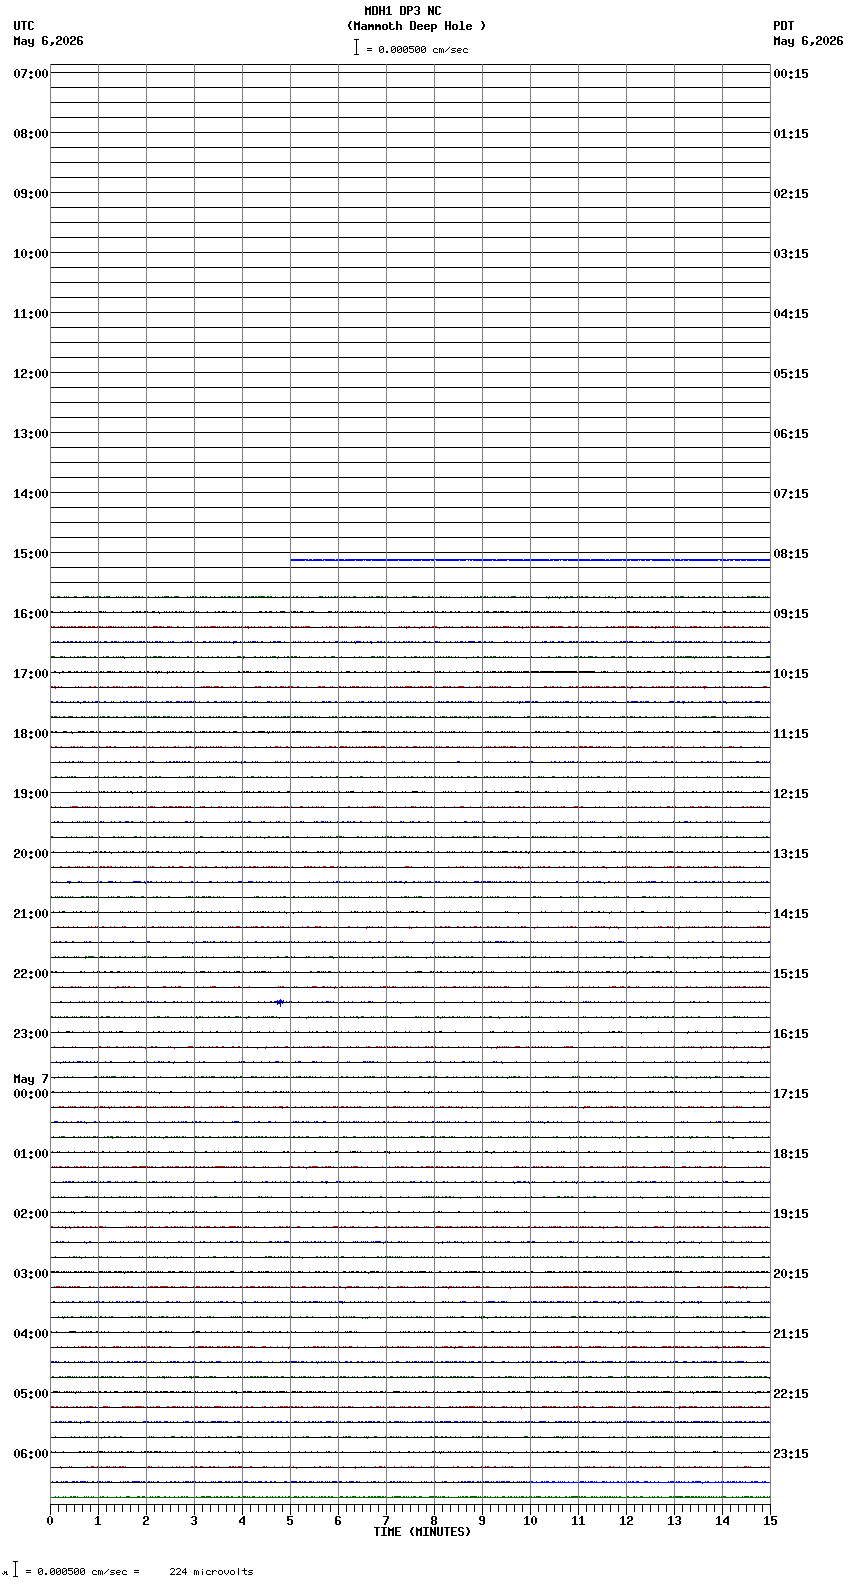
Task: Click the blue flat trace at 15:00 UTC
Action: coord(530,560)
